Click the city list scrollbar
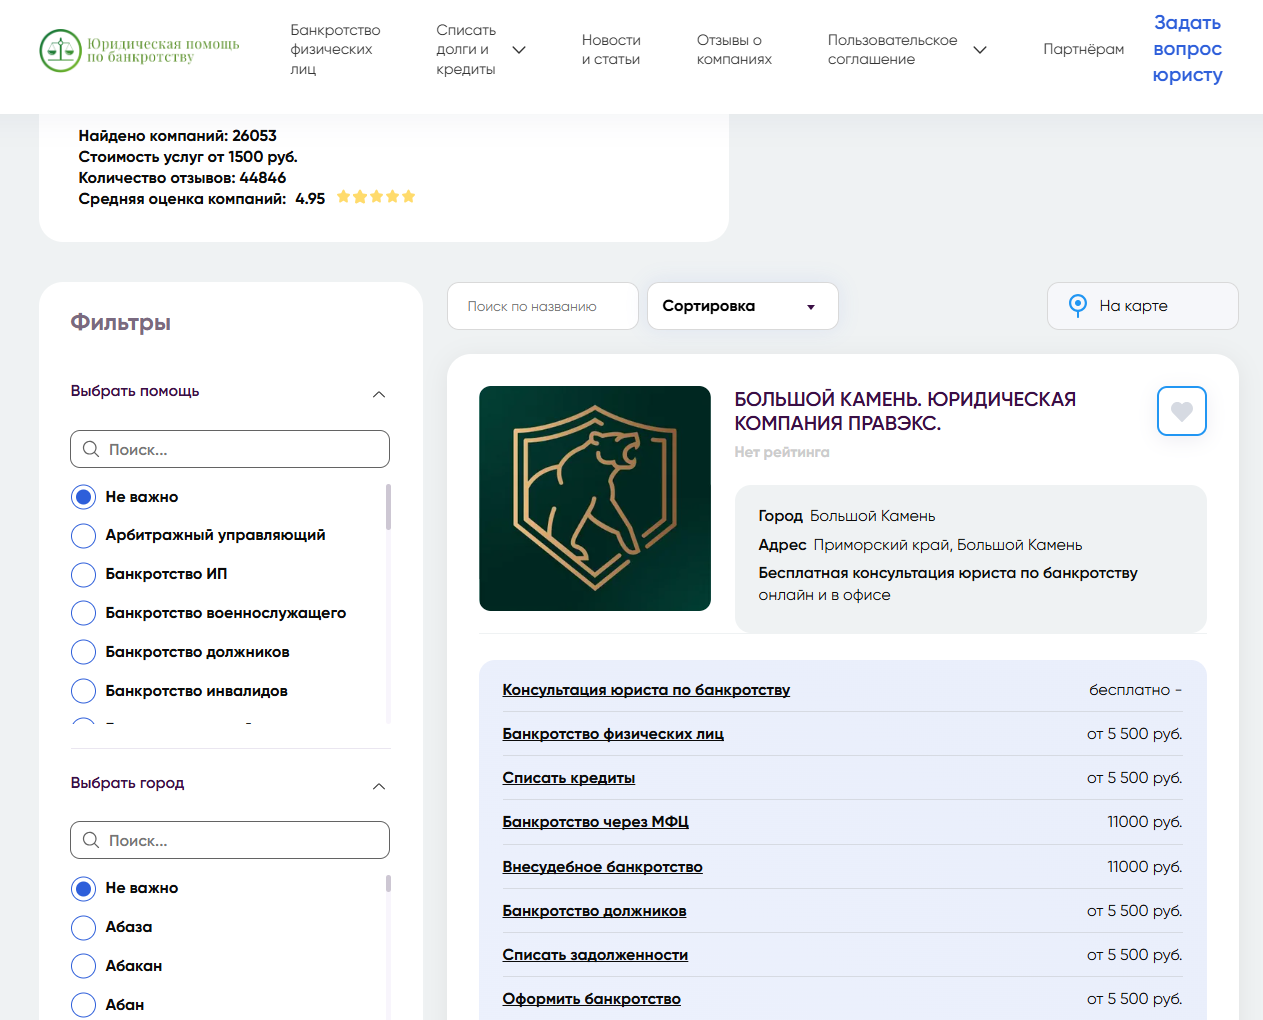The width and height of the screenshot is (1263, 1020). point(388,883)
